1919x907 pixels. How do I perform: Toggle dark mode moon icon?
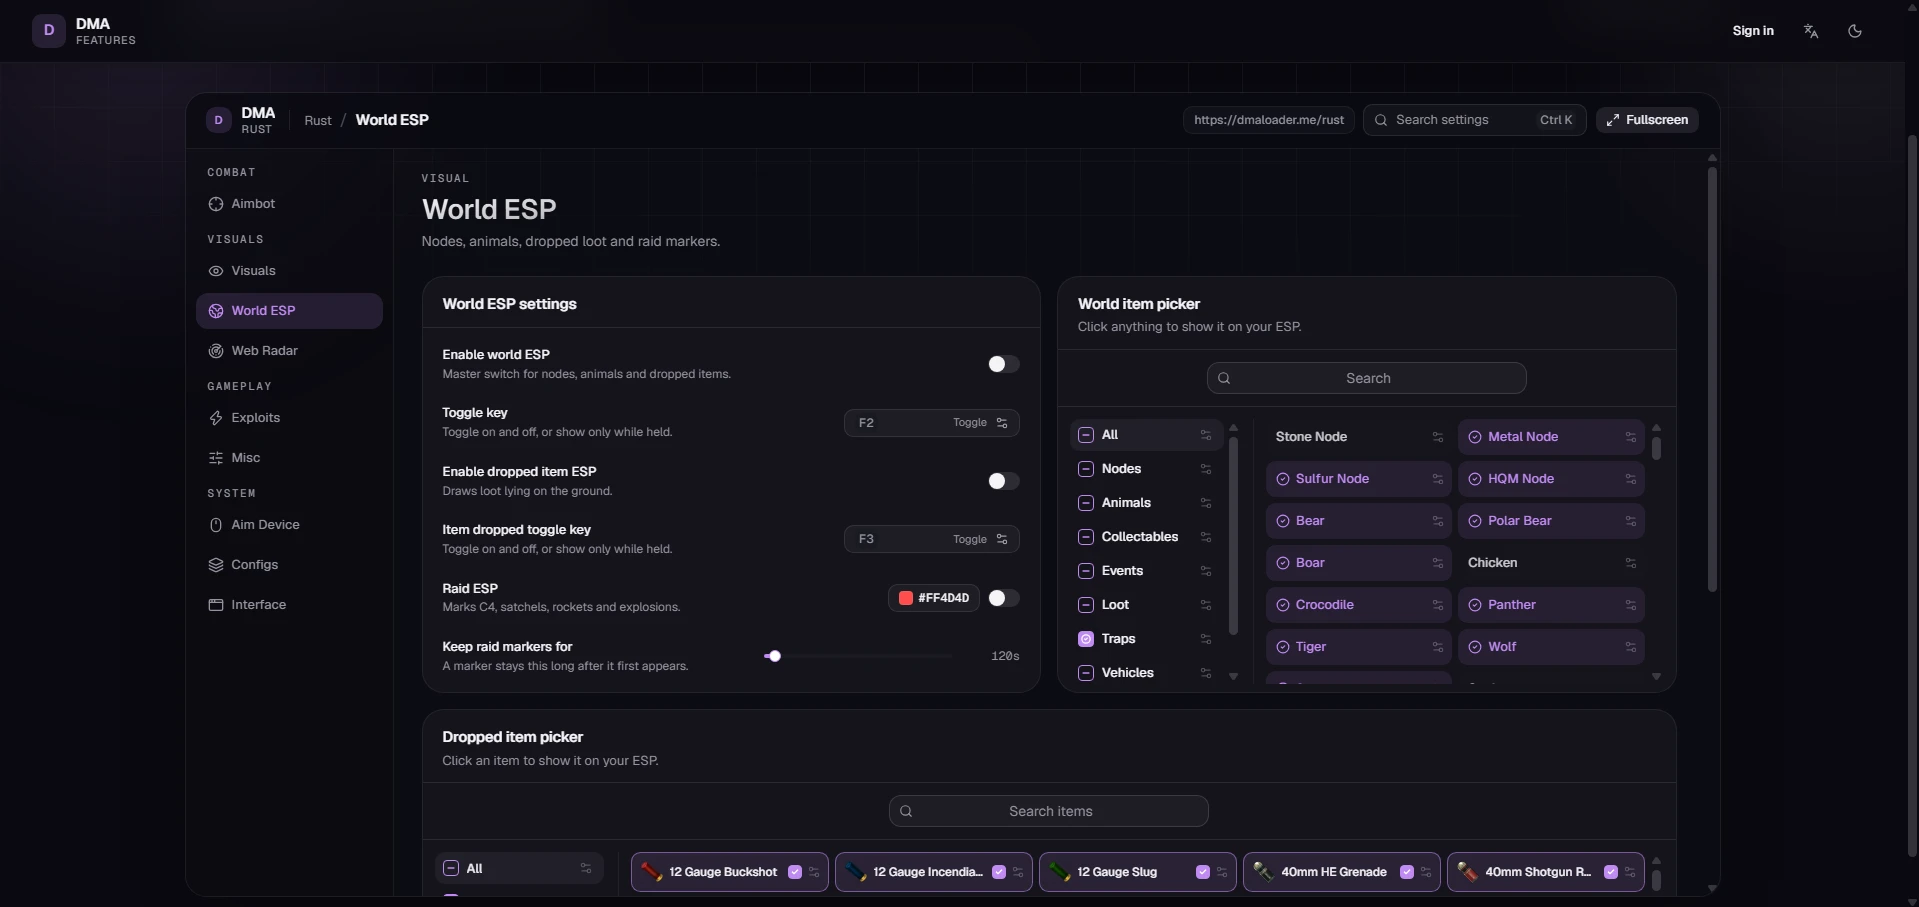tap(1855, 31)
